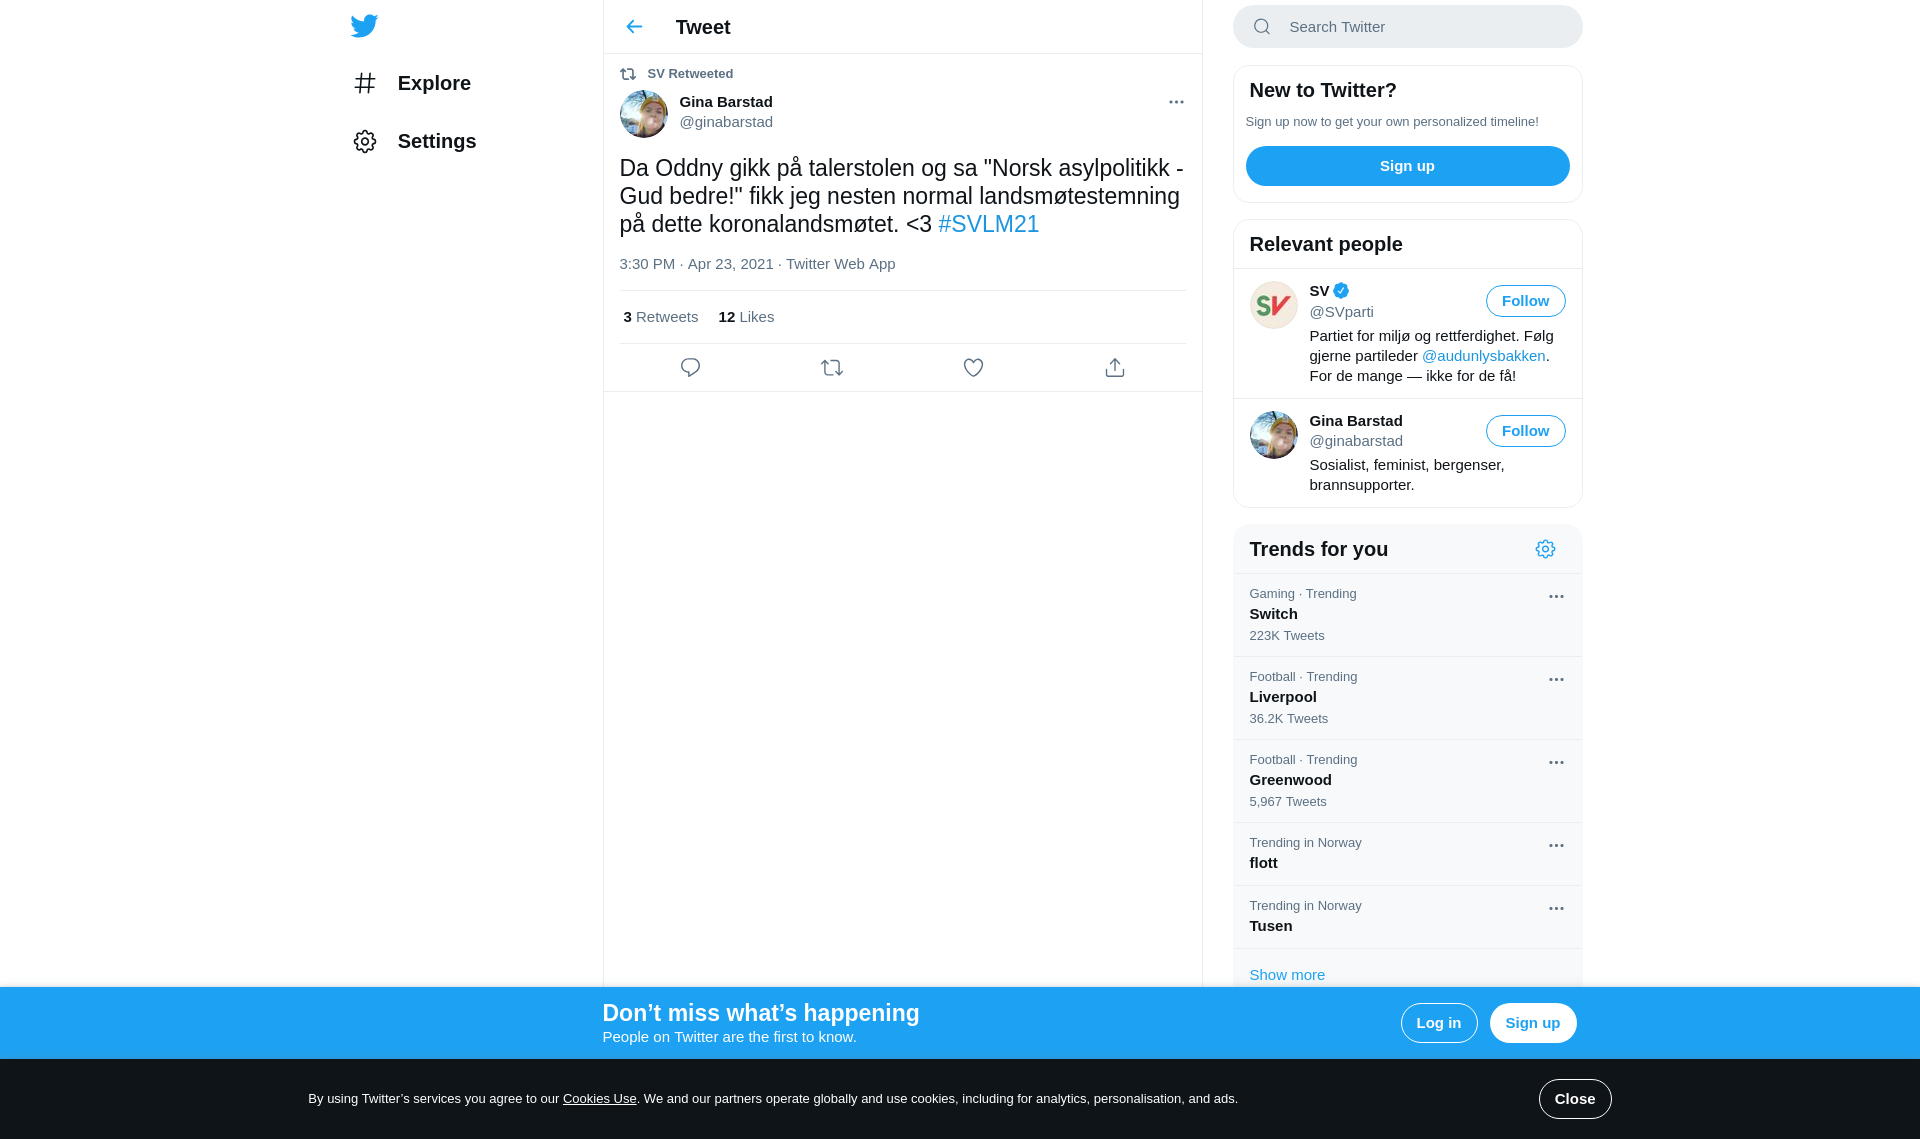
Task: Like the tweet with heart icon
Action: click(973, 368)
